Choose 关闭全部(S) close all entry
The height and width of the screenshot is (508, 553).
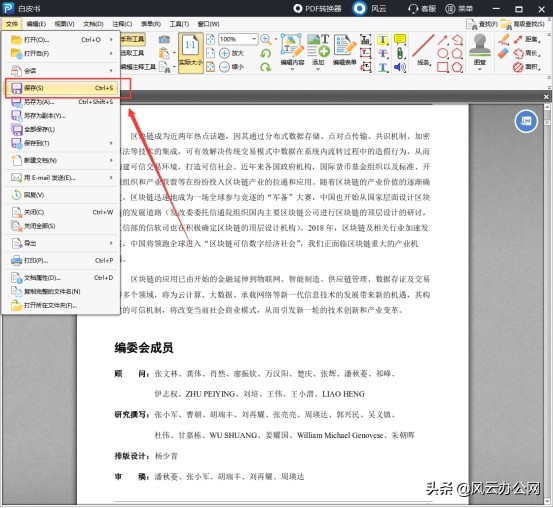(61, 226)
